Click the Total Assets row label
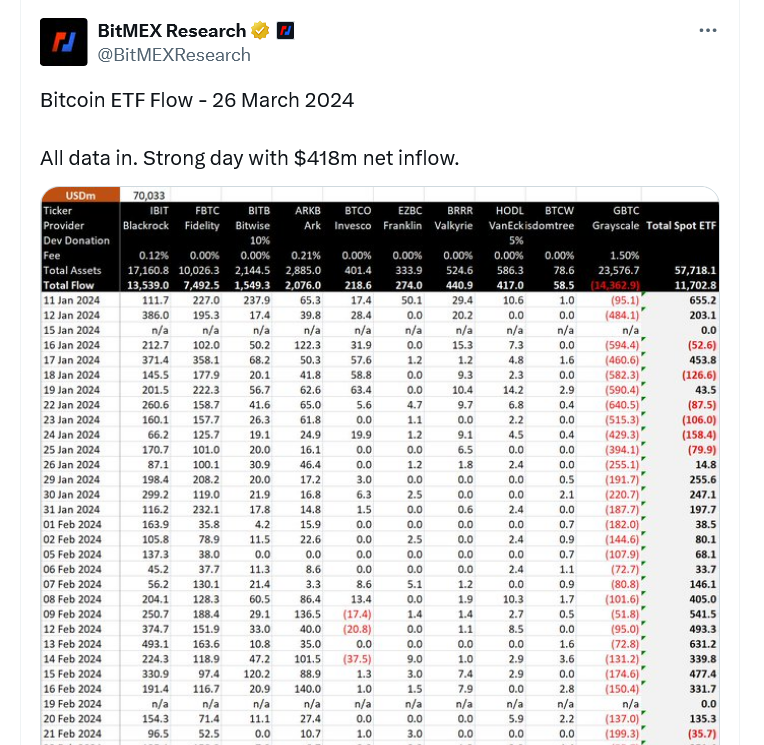 click(72, 270)
